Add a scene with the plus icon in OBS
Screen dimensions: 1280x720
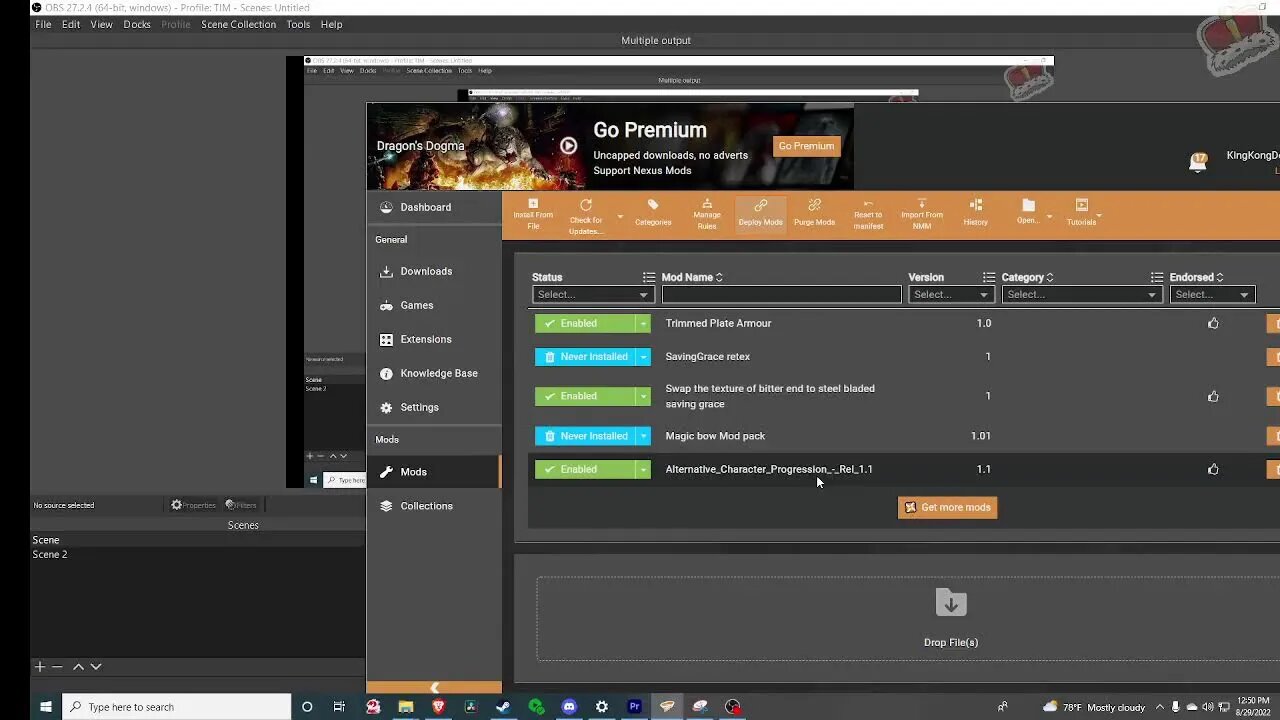pos(40,667)
